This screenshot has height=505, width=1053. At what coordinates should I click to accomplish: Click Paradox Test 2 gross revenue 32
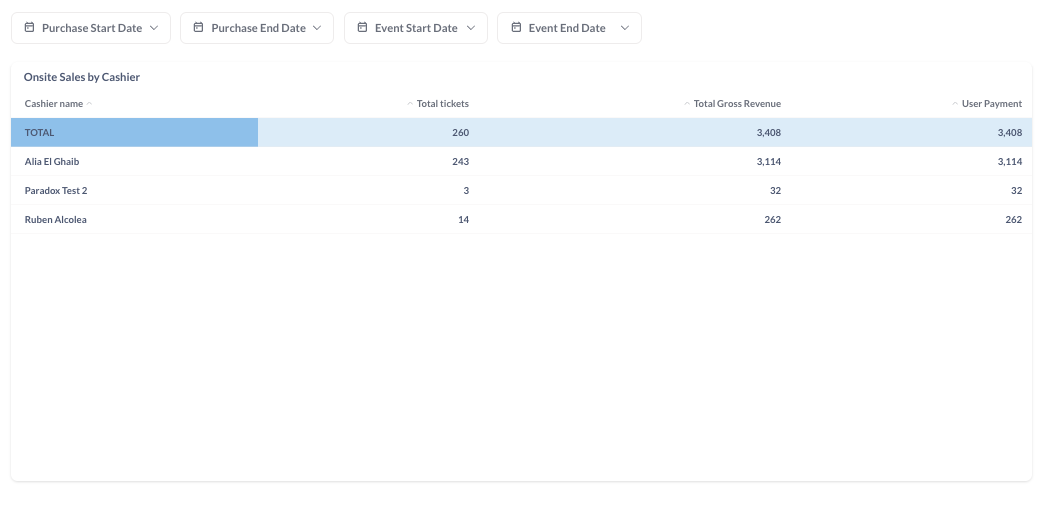point(775,190)
